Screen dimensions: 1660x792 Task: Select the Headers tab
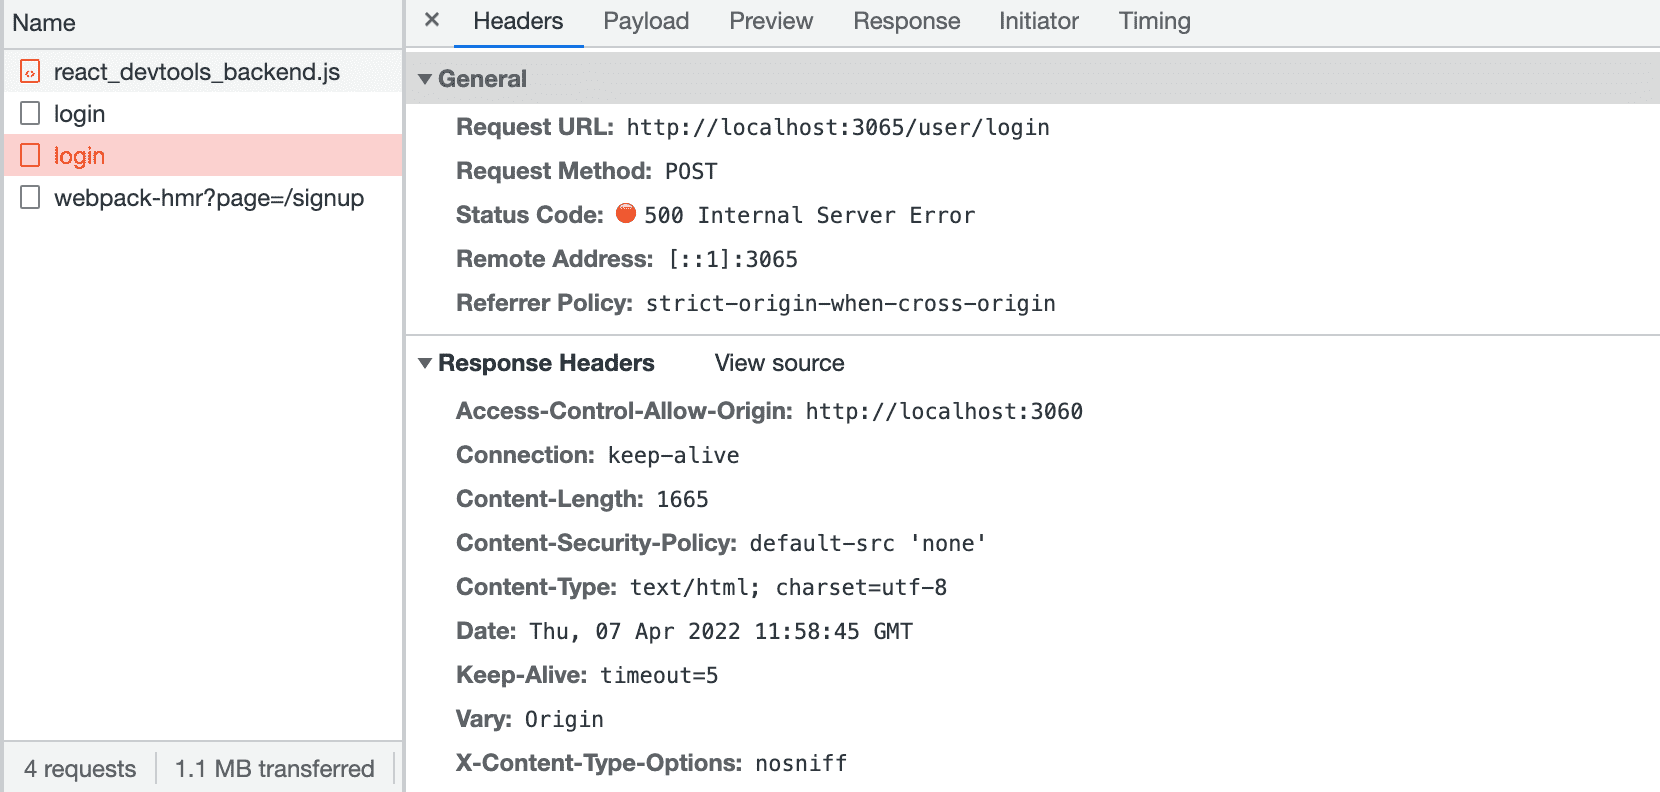[518, 21]
